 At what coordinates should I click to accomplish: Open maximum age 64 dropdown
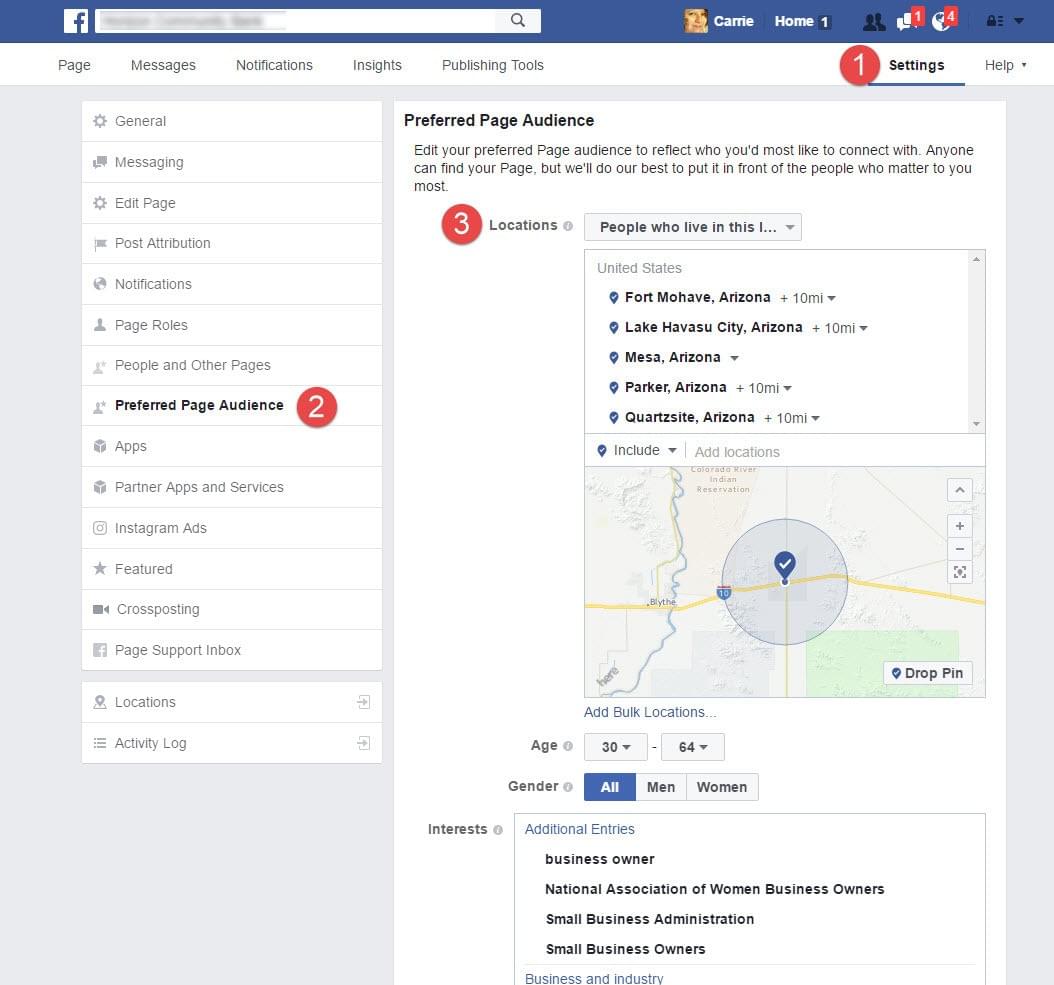pyautogui.click(x=693, y=747)
